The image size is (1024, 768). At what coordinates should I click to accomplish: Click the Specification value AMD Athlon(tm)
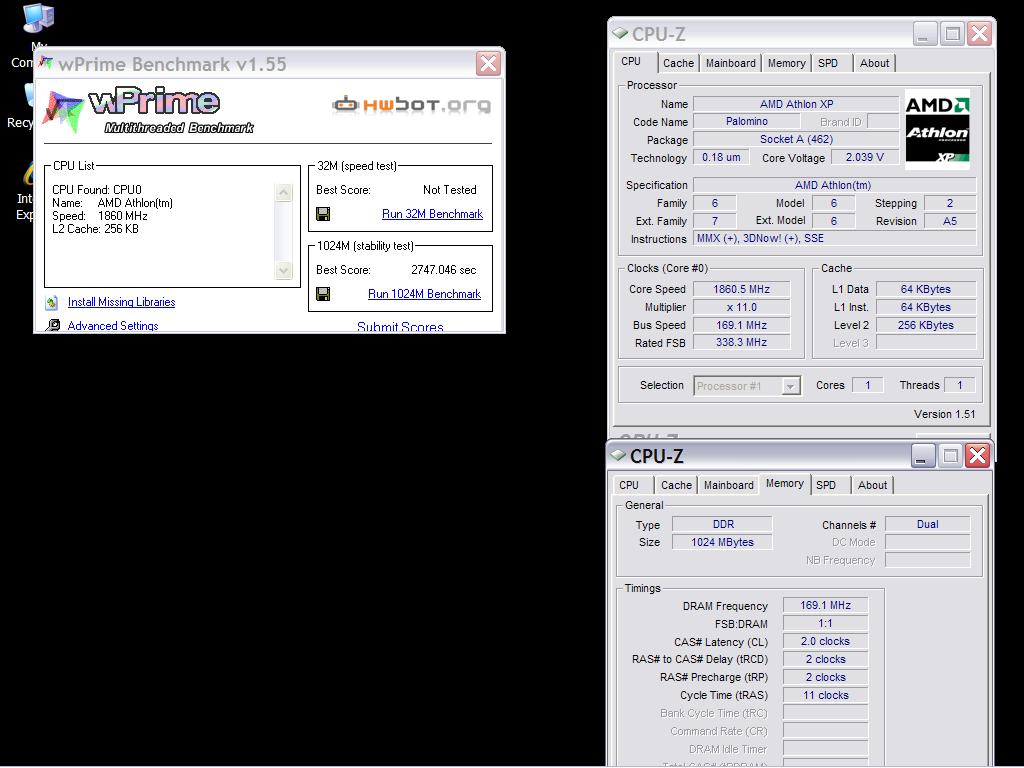point(835,185)
